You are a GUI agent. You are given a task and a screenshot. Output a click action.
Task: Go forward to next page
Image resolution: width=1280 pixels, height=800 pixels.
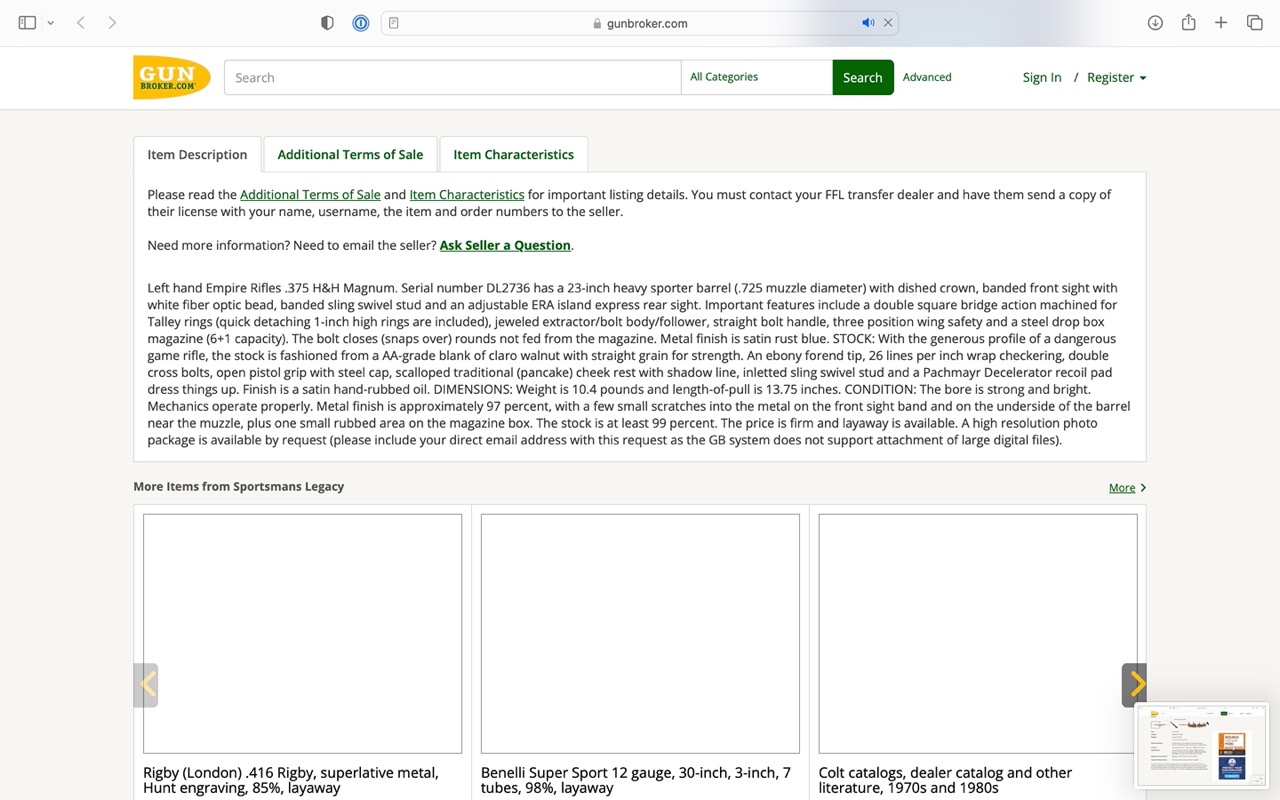[112, 23]
